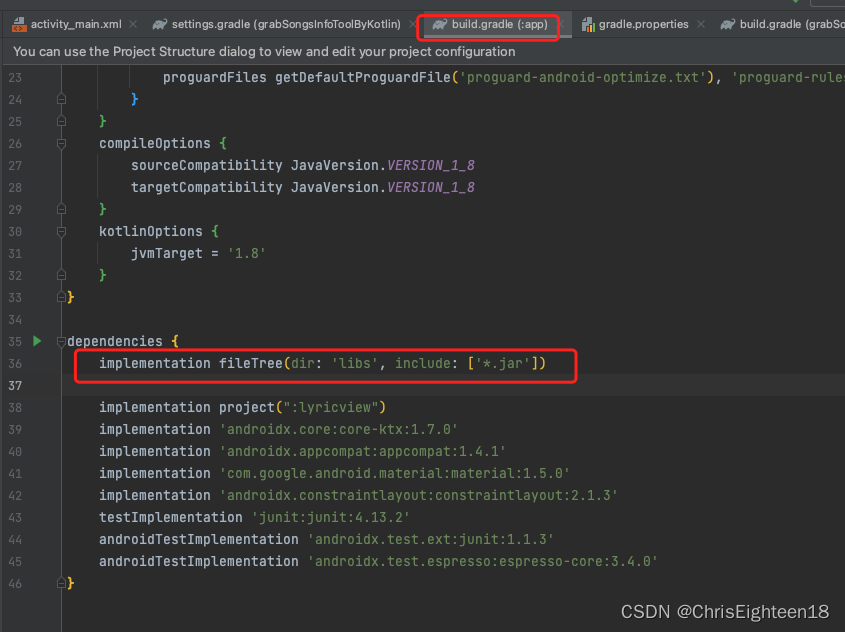Image resolution: width=845 pixels, height=632 pixels.
Task: Click the Gradle elephant icon on build.gradle (:app) tab
Action: pos(440,24)
